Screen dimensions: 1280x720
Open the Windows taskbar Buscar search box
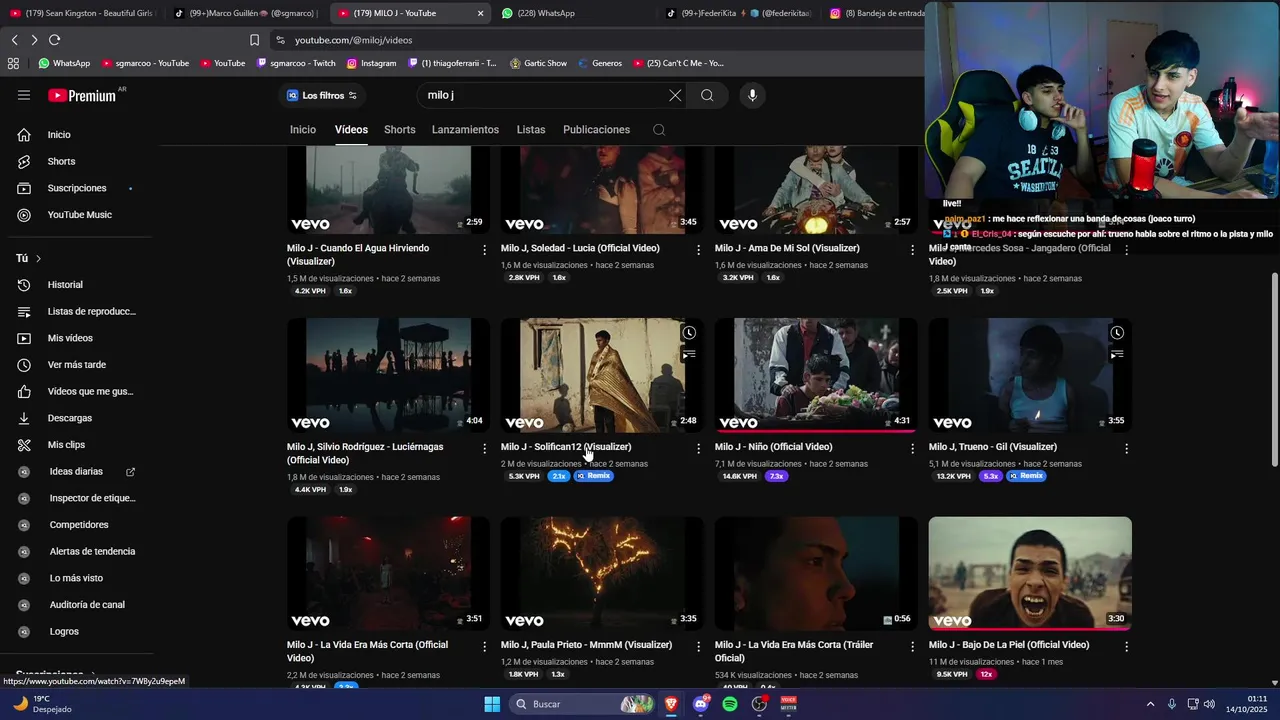[583, 704]
